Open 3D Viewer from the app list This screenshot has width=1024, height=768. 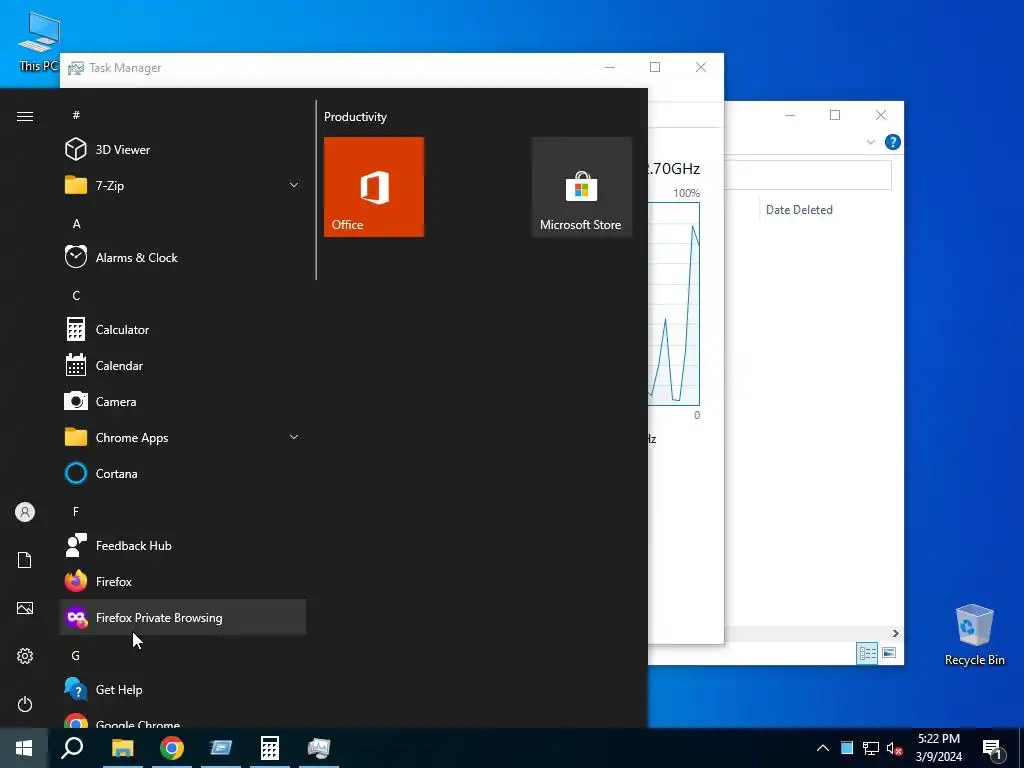point(183,150)
